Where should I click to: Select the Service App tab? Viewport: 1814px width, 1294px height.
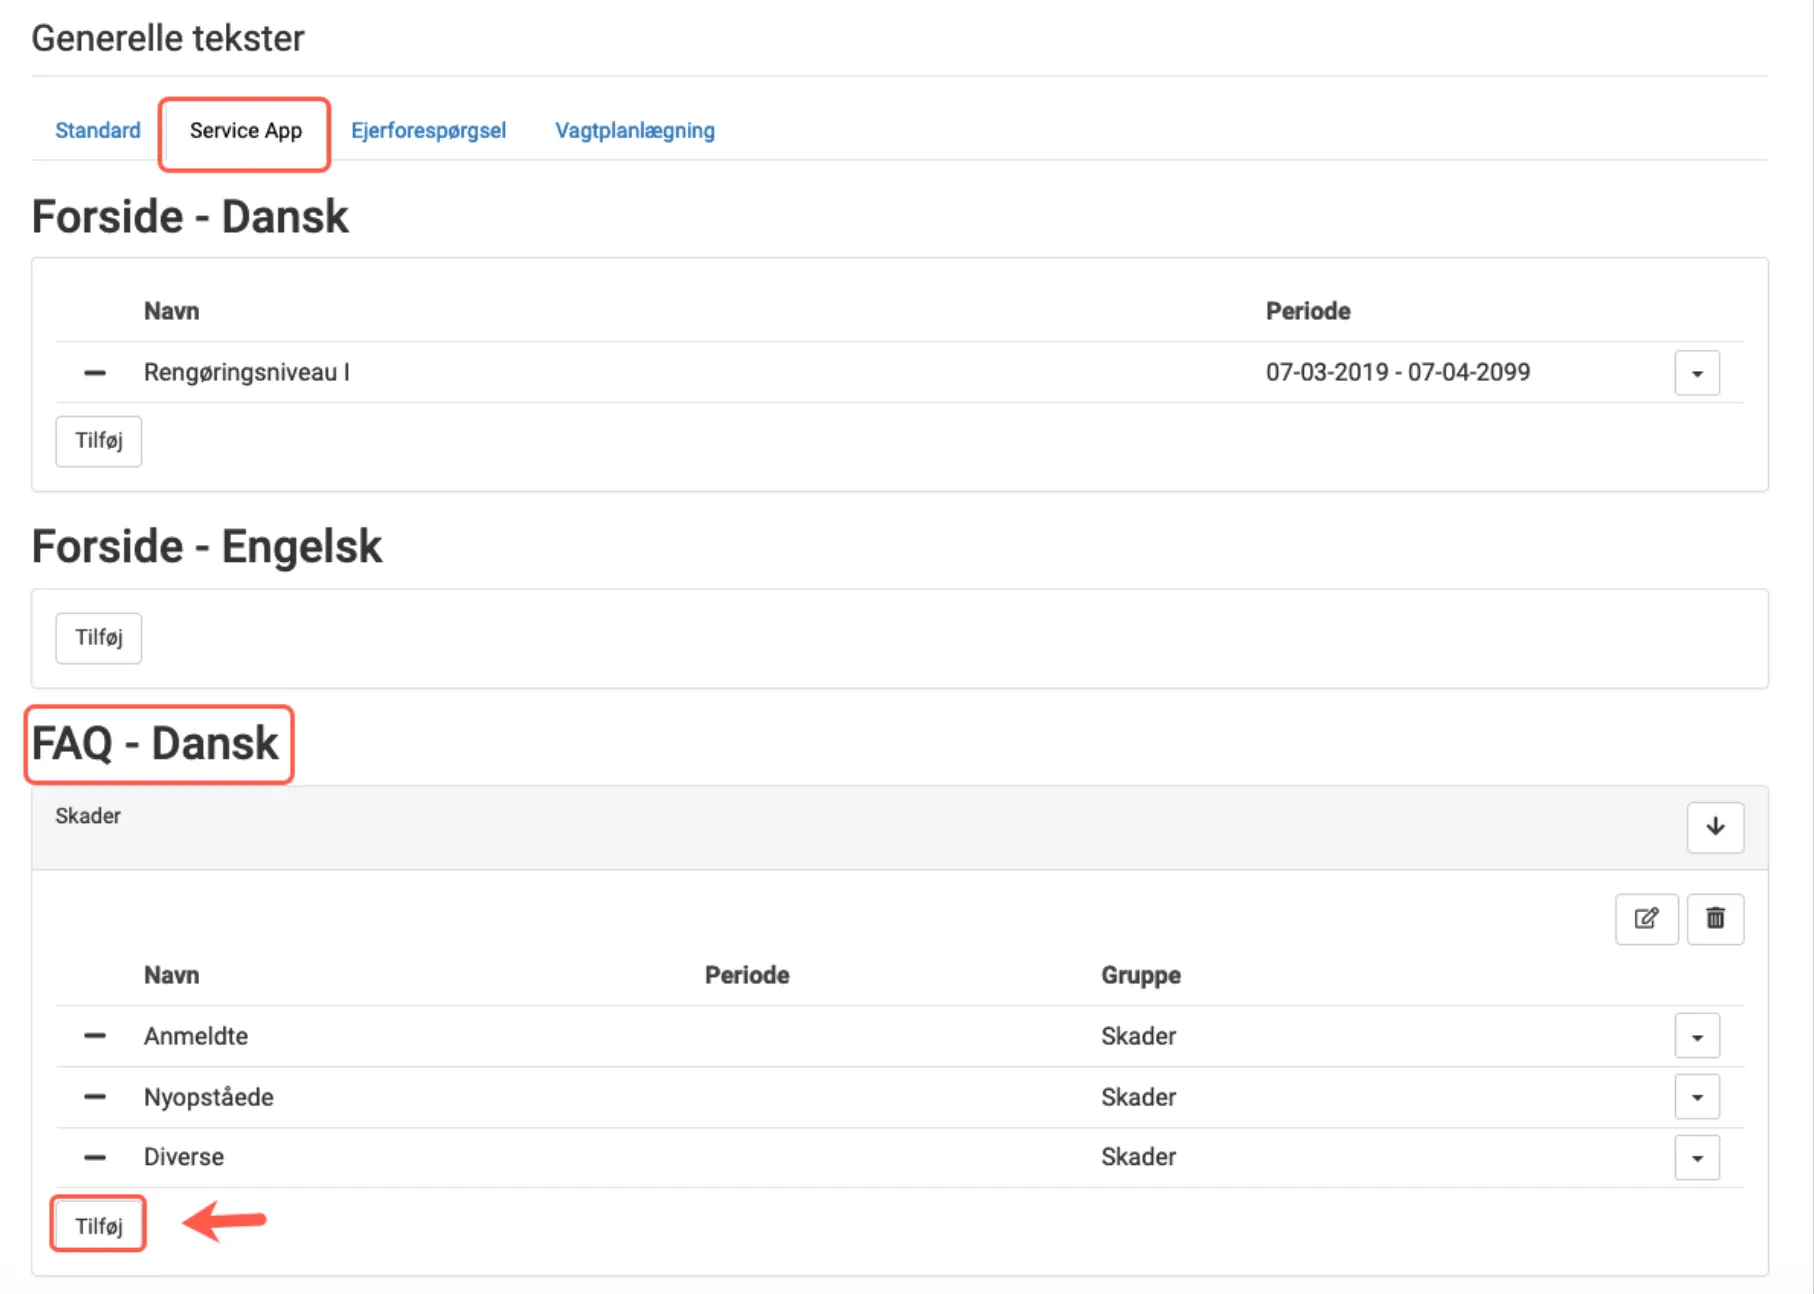[245, 131]
